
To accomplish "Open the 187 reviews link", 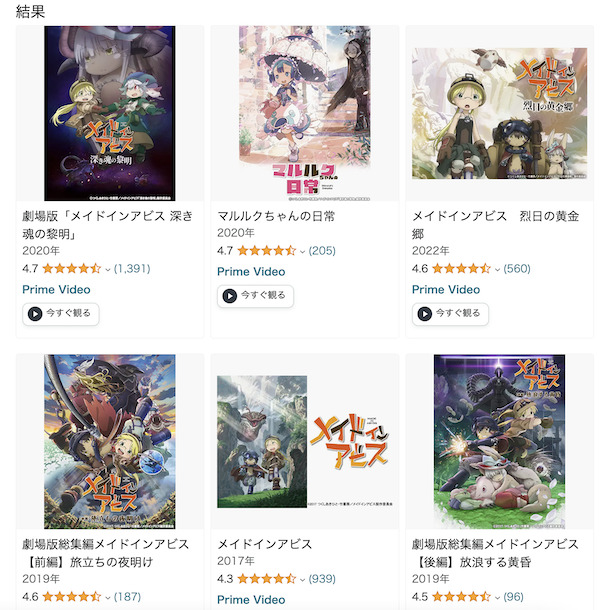I will tap(127, 597).
